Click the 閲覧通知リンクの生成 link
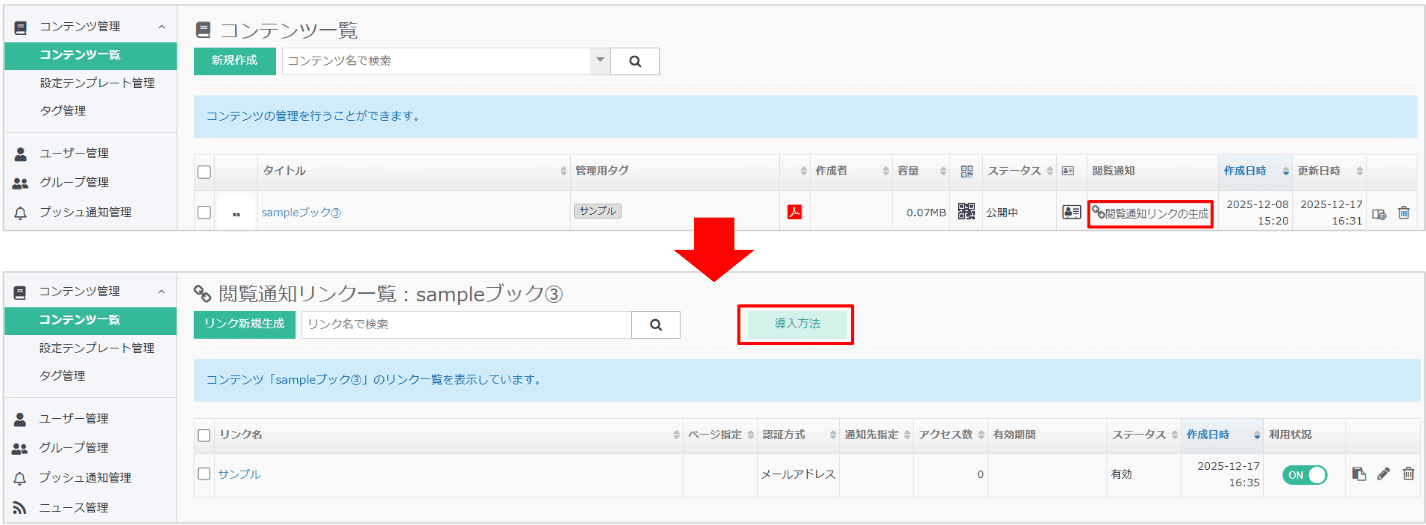The height and width of the screenshot is (525, 1426). point(1150,213)
